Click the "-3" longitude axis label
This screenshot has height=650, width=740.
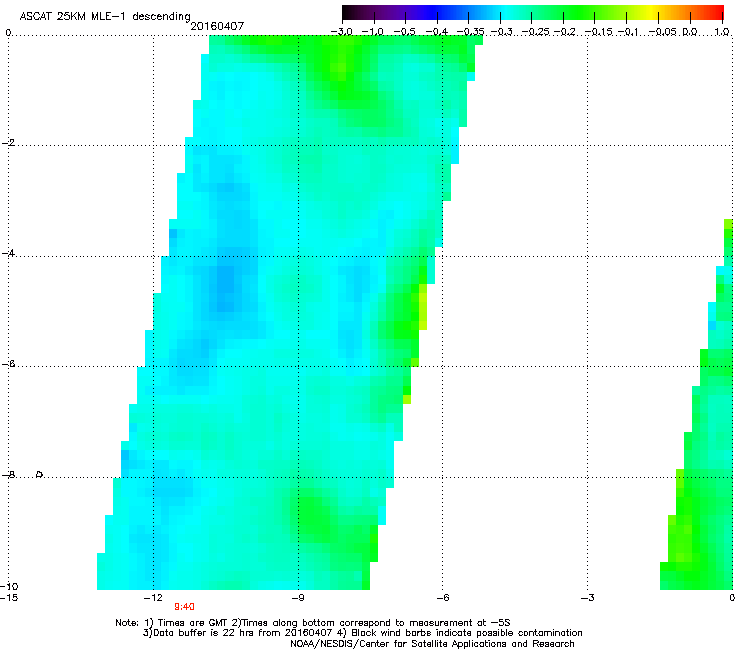coord(588,597)
